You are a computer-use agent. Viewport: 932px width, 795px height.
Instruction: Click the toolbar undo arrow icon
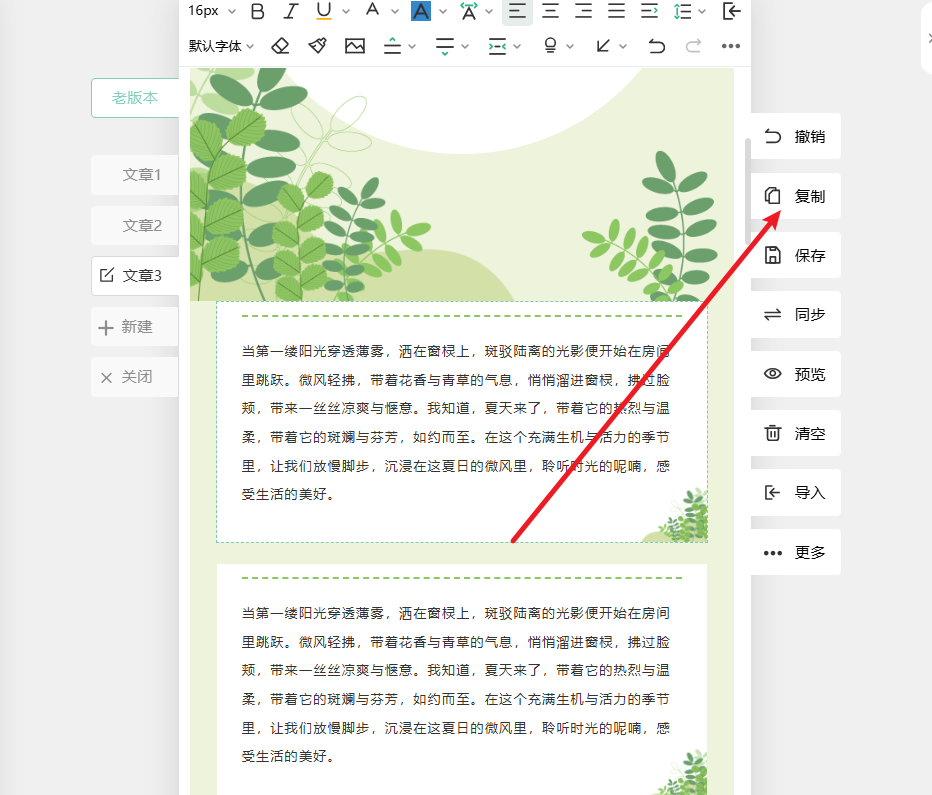tap(656, 46)
